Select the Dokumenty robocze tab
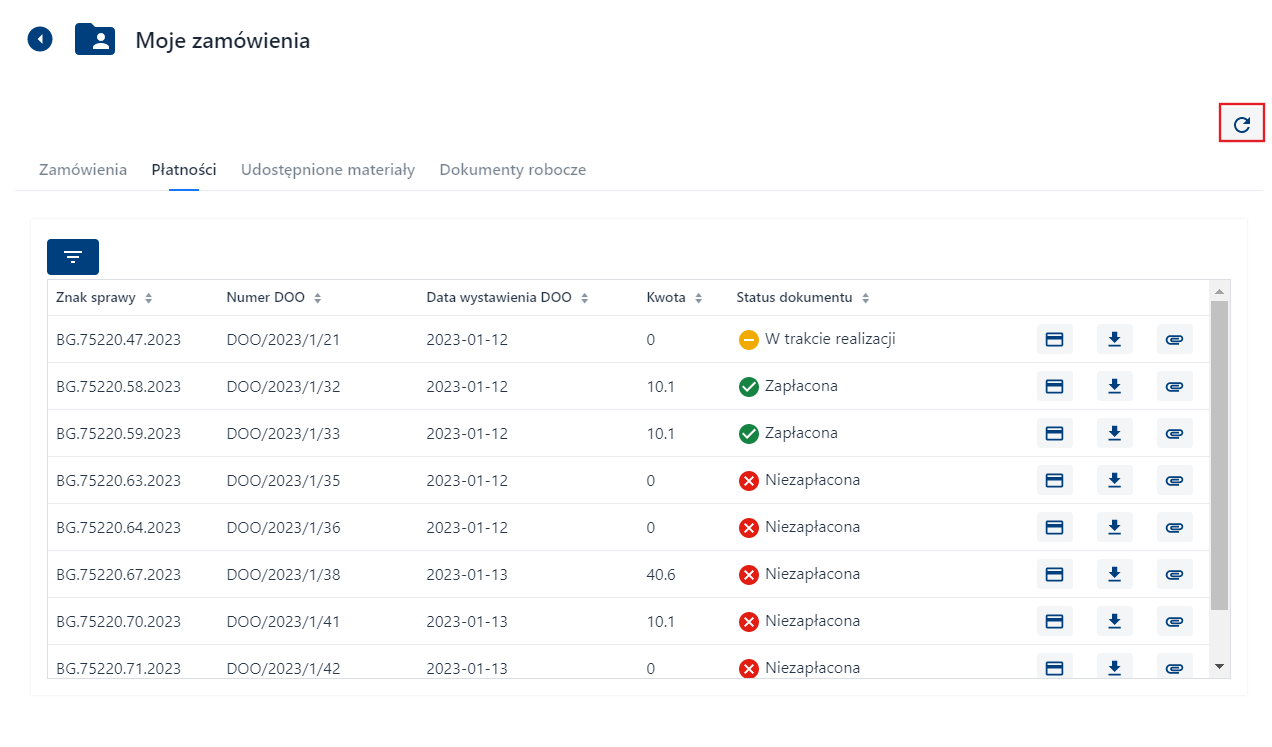 [x=512, y=170]
